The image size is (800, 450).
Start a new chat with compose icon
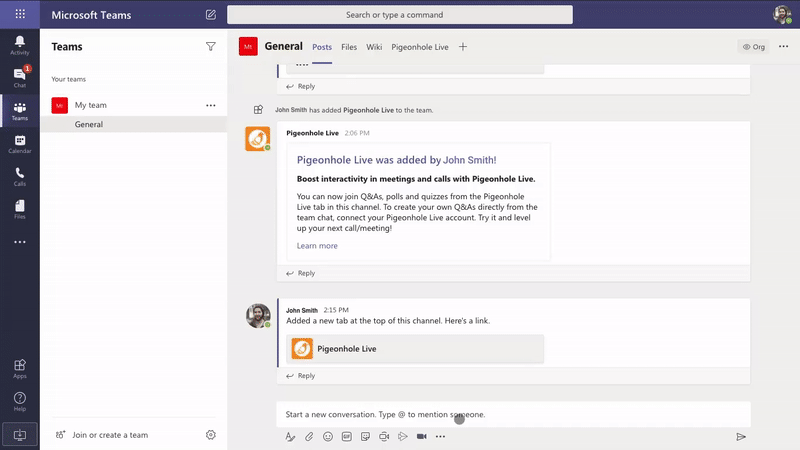[211, 15]
